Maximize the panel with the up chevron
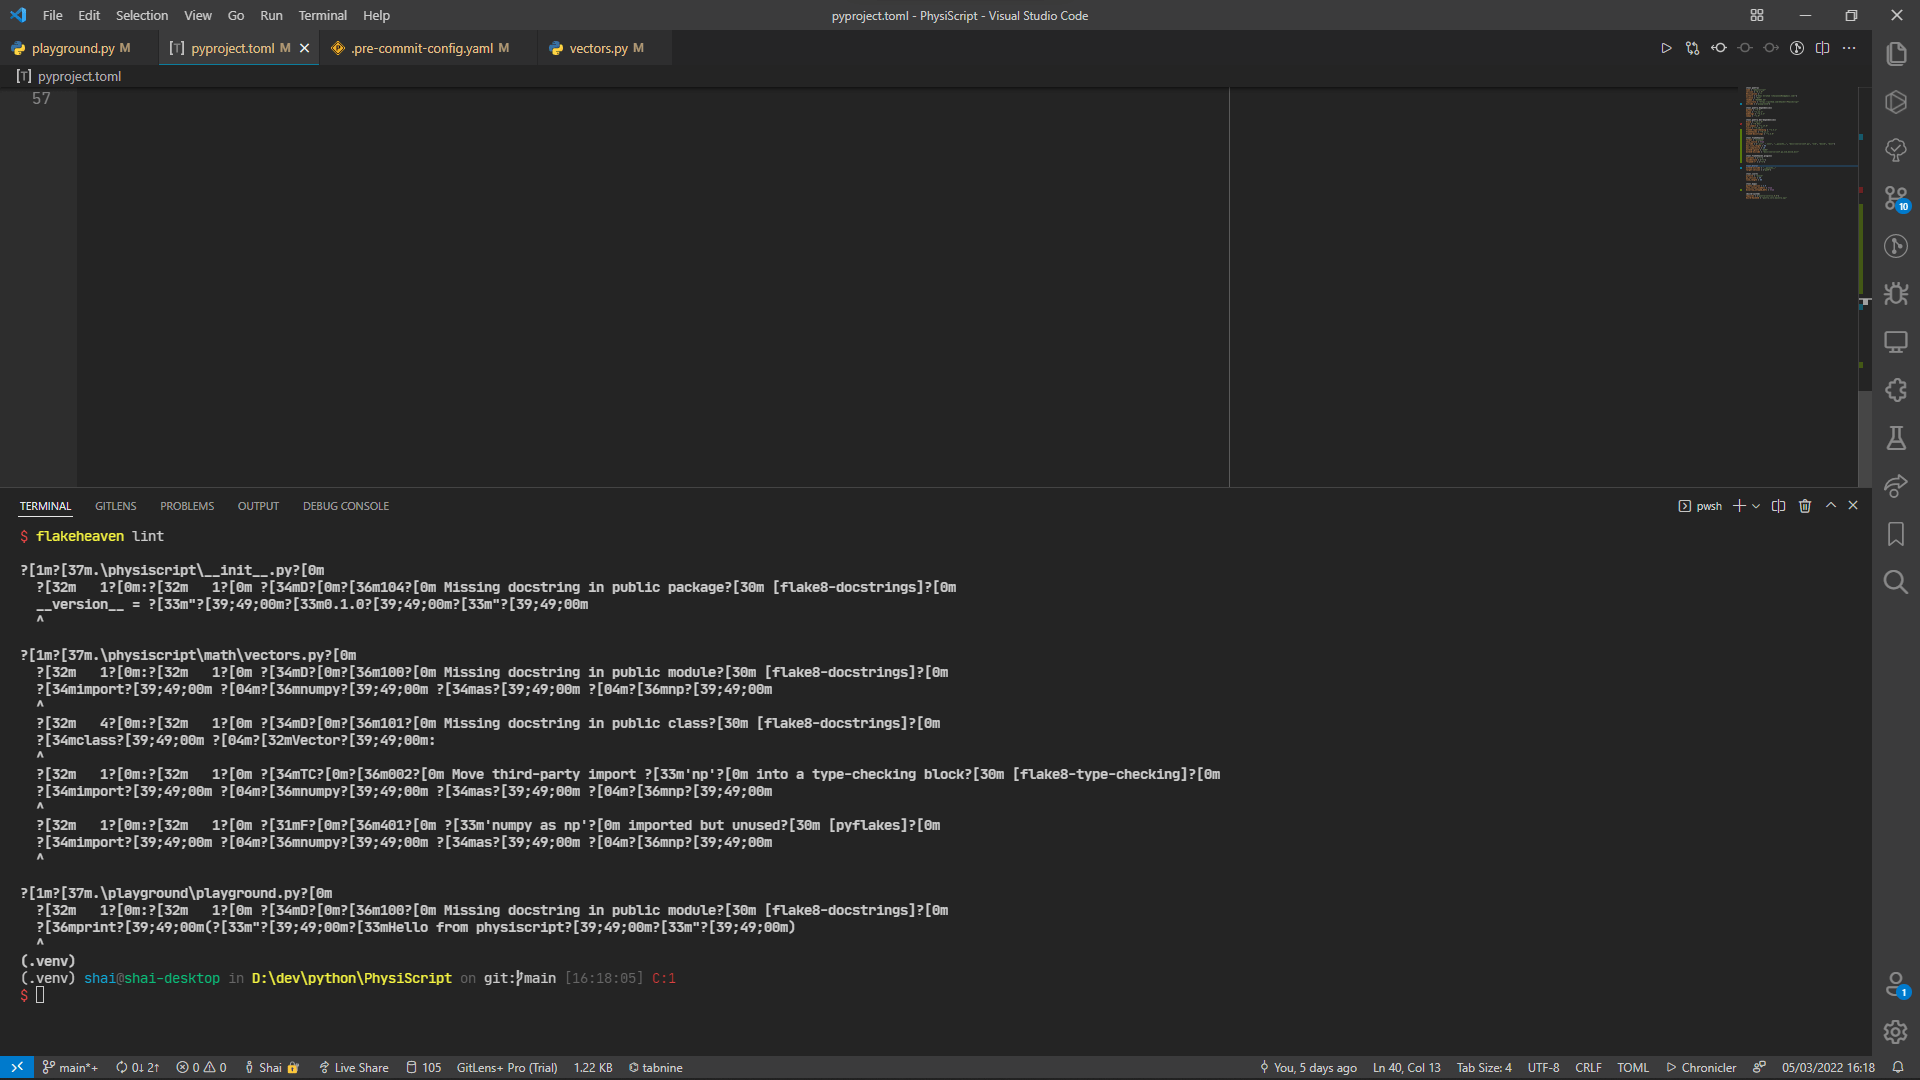This screenshot has width=1920, height=1080. tap(1831, 506)
